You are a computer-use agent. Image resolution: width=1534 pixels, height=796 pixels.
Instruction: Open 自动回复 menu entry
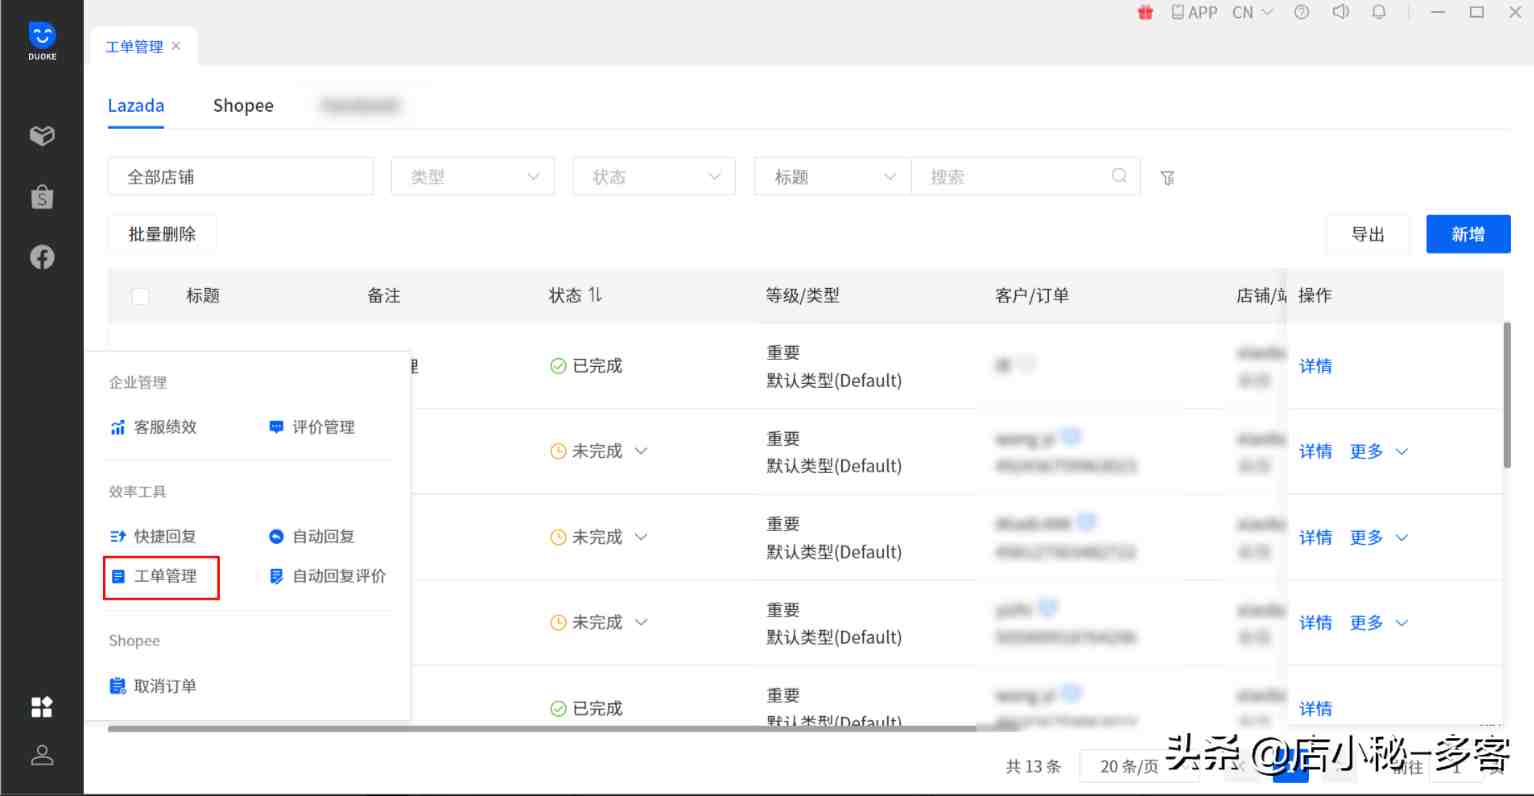312,536
